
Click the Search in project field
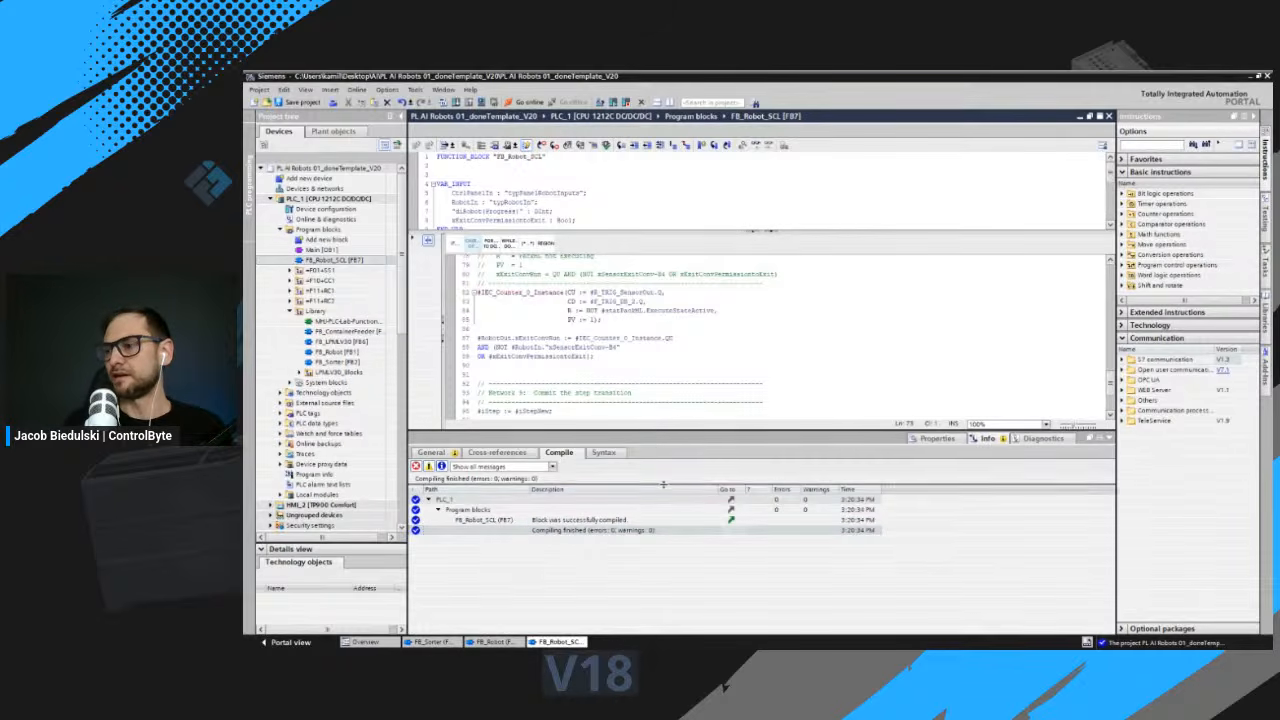713,102
